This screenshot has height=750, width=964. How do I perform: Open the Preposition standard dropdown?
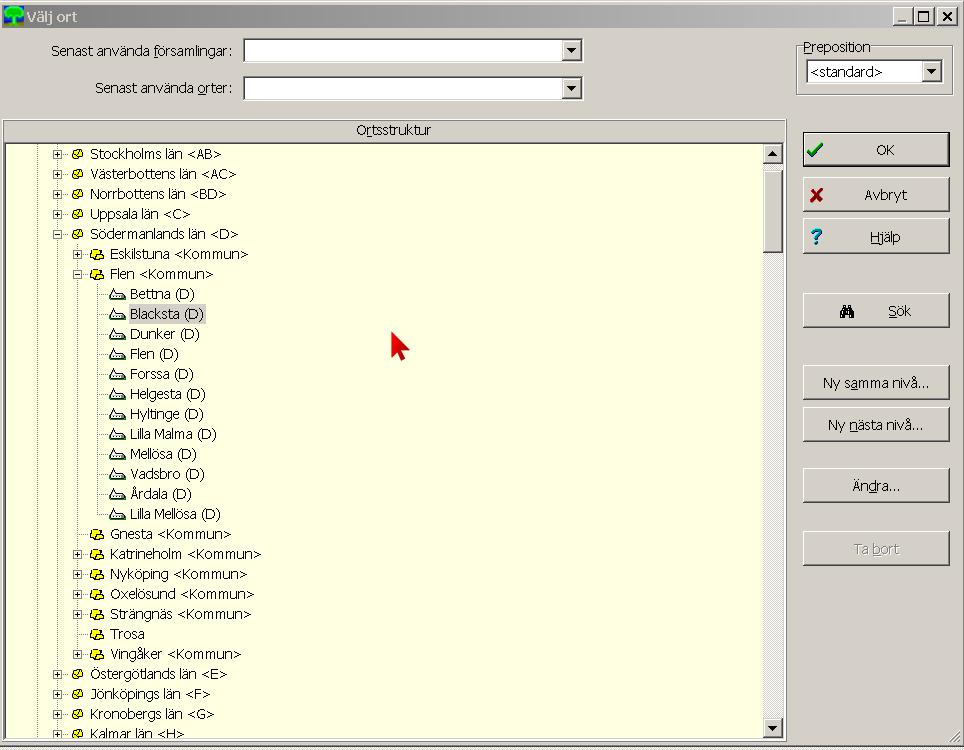tap(931, 72)
